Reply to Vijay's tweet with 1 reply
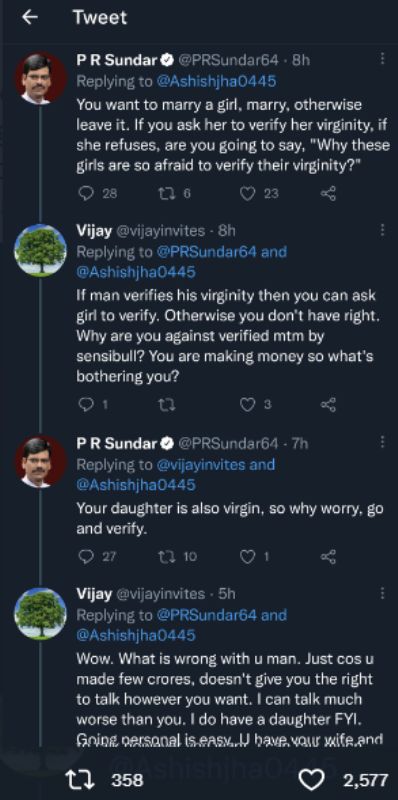398x800 pixels. (88, 405)
